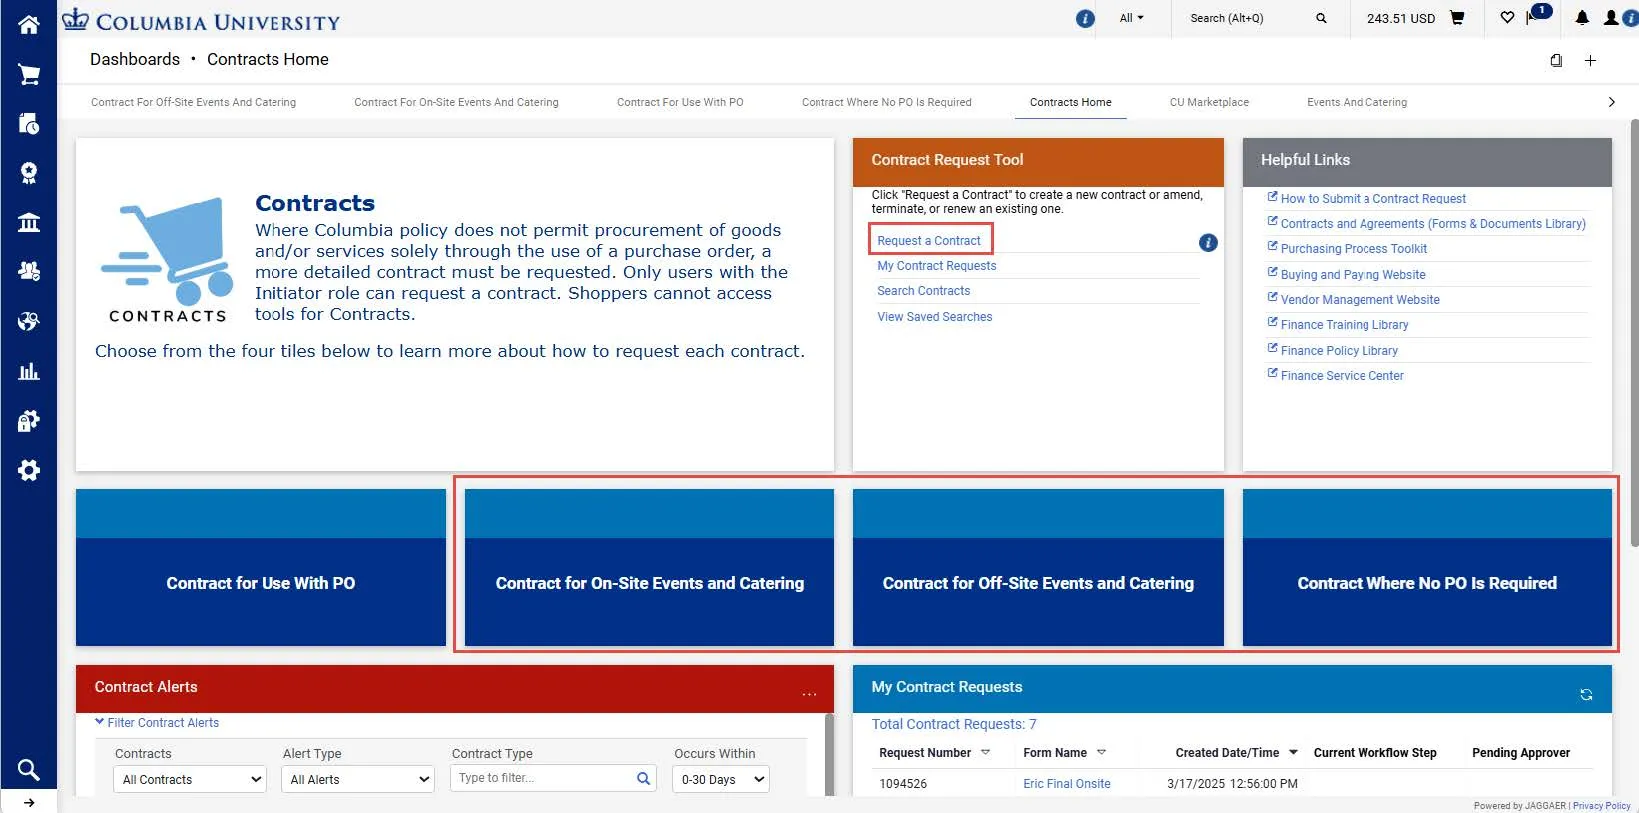This screenshot has width=1639, height=813.
Task: Switch to Contract For On-Site Events And Catering tab
Action: (456, 102)
